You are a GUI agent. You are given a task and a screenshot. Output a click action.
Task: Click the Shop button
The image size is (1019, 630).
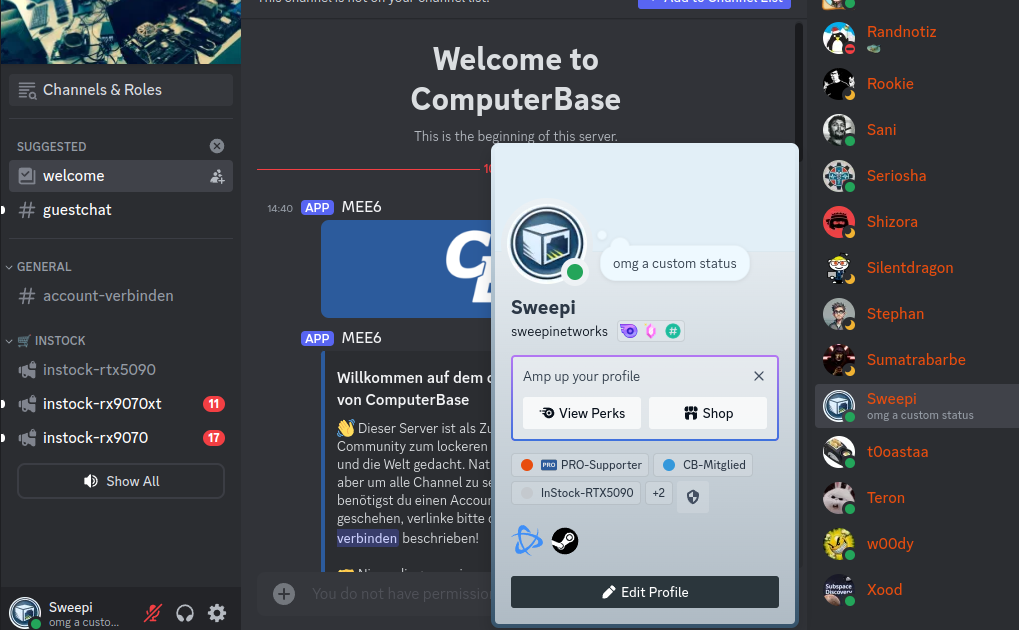708,413
